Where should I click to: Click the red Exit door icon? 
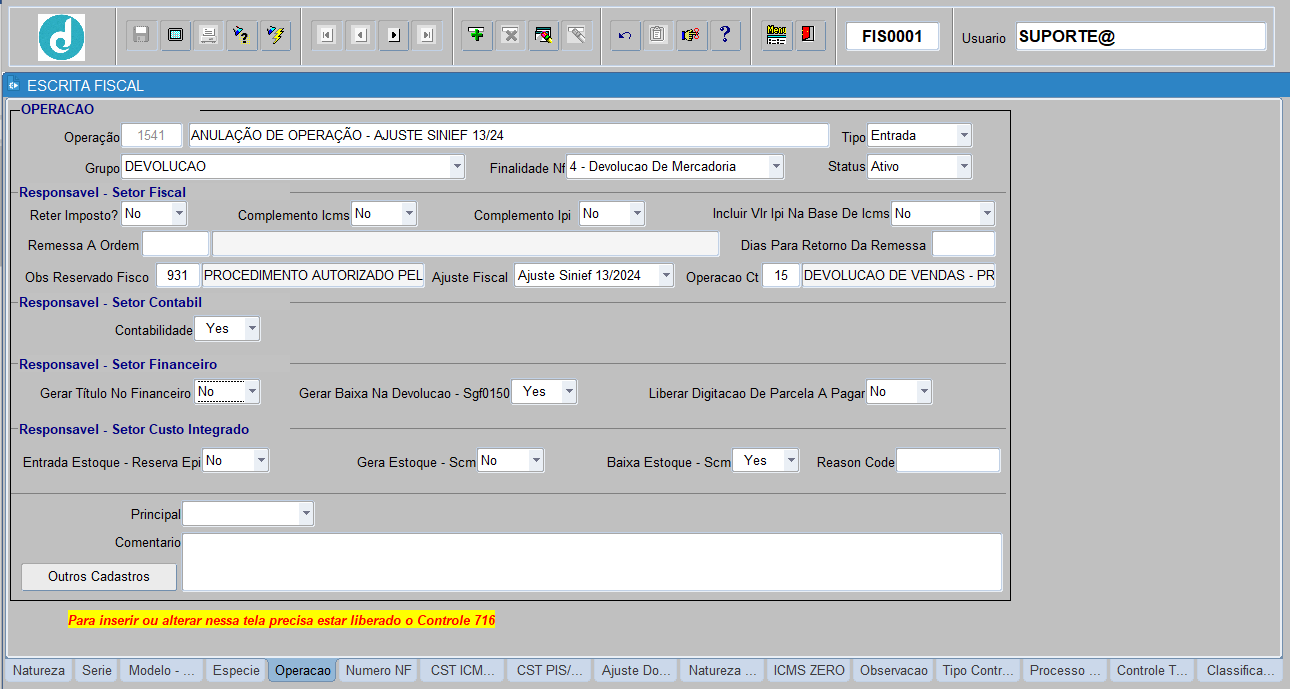808,36
